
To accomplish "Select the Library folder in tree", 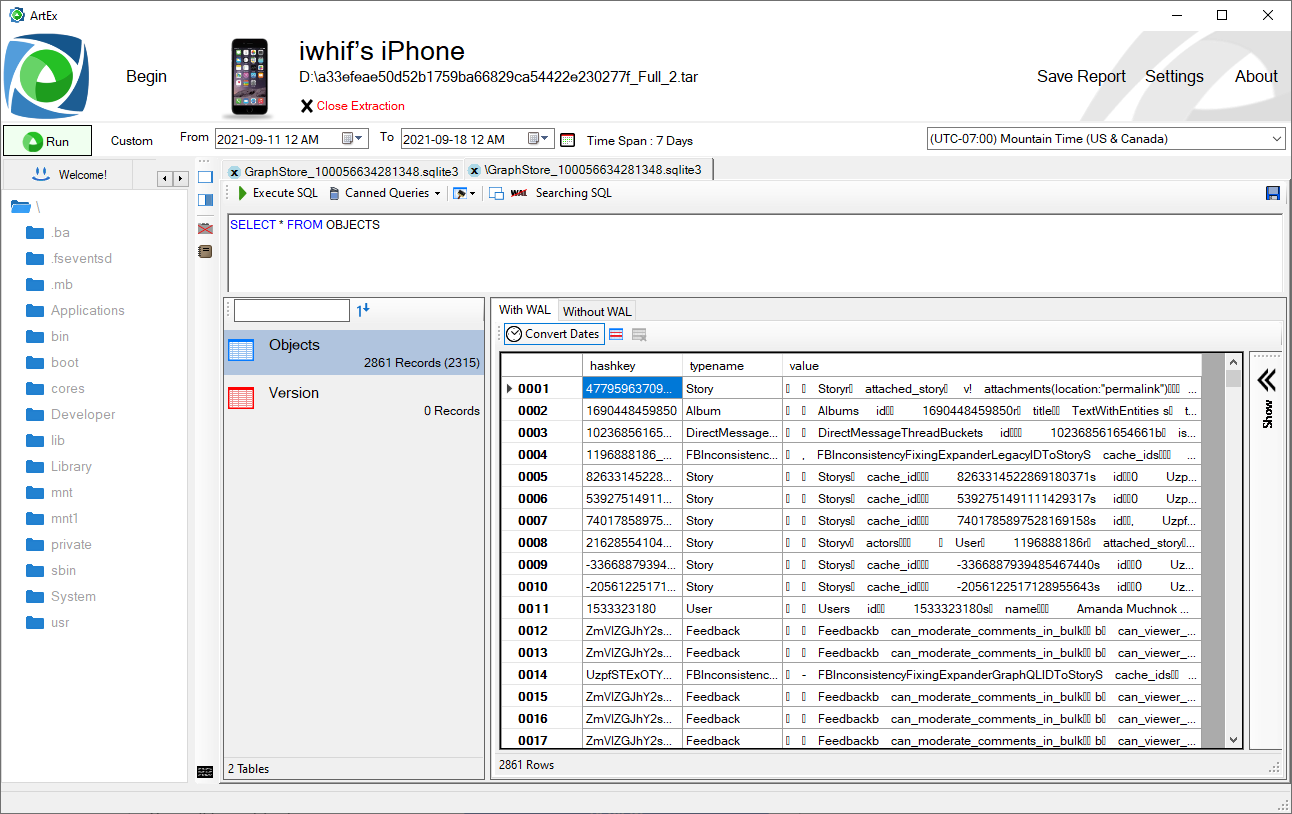I will pyautogui.click(x=59, y=467).
